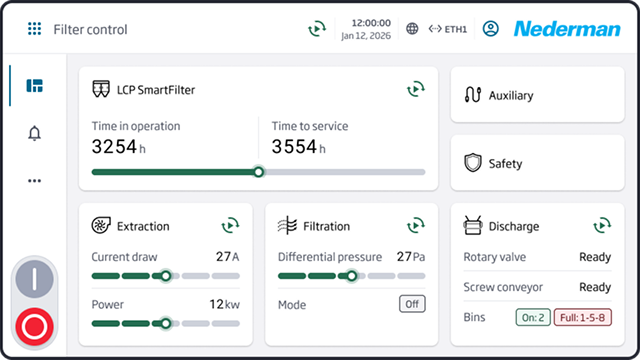Click the Filtration card title
640x360 pixels.
pyautogui.click(x=326, y=226)
